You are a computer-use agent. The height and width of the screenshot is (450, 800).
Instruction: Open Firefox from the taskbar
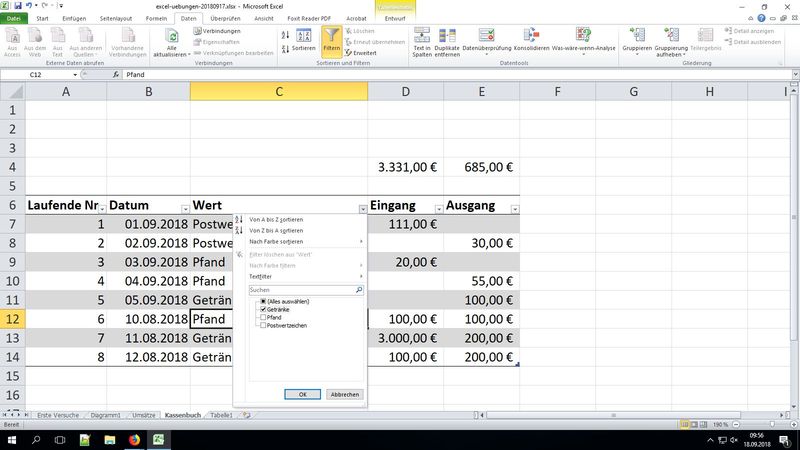coord(134,439)
